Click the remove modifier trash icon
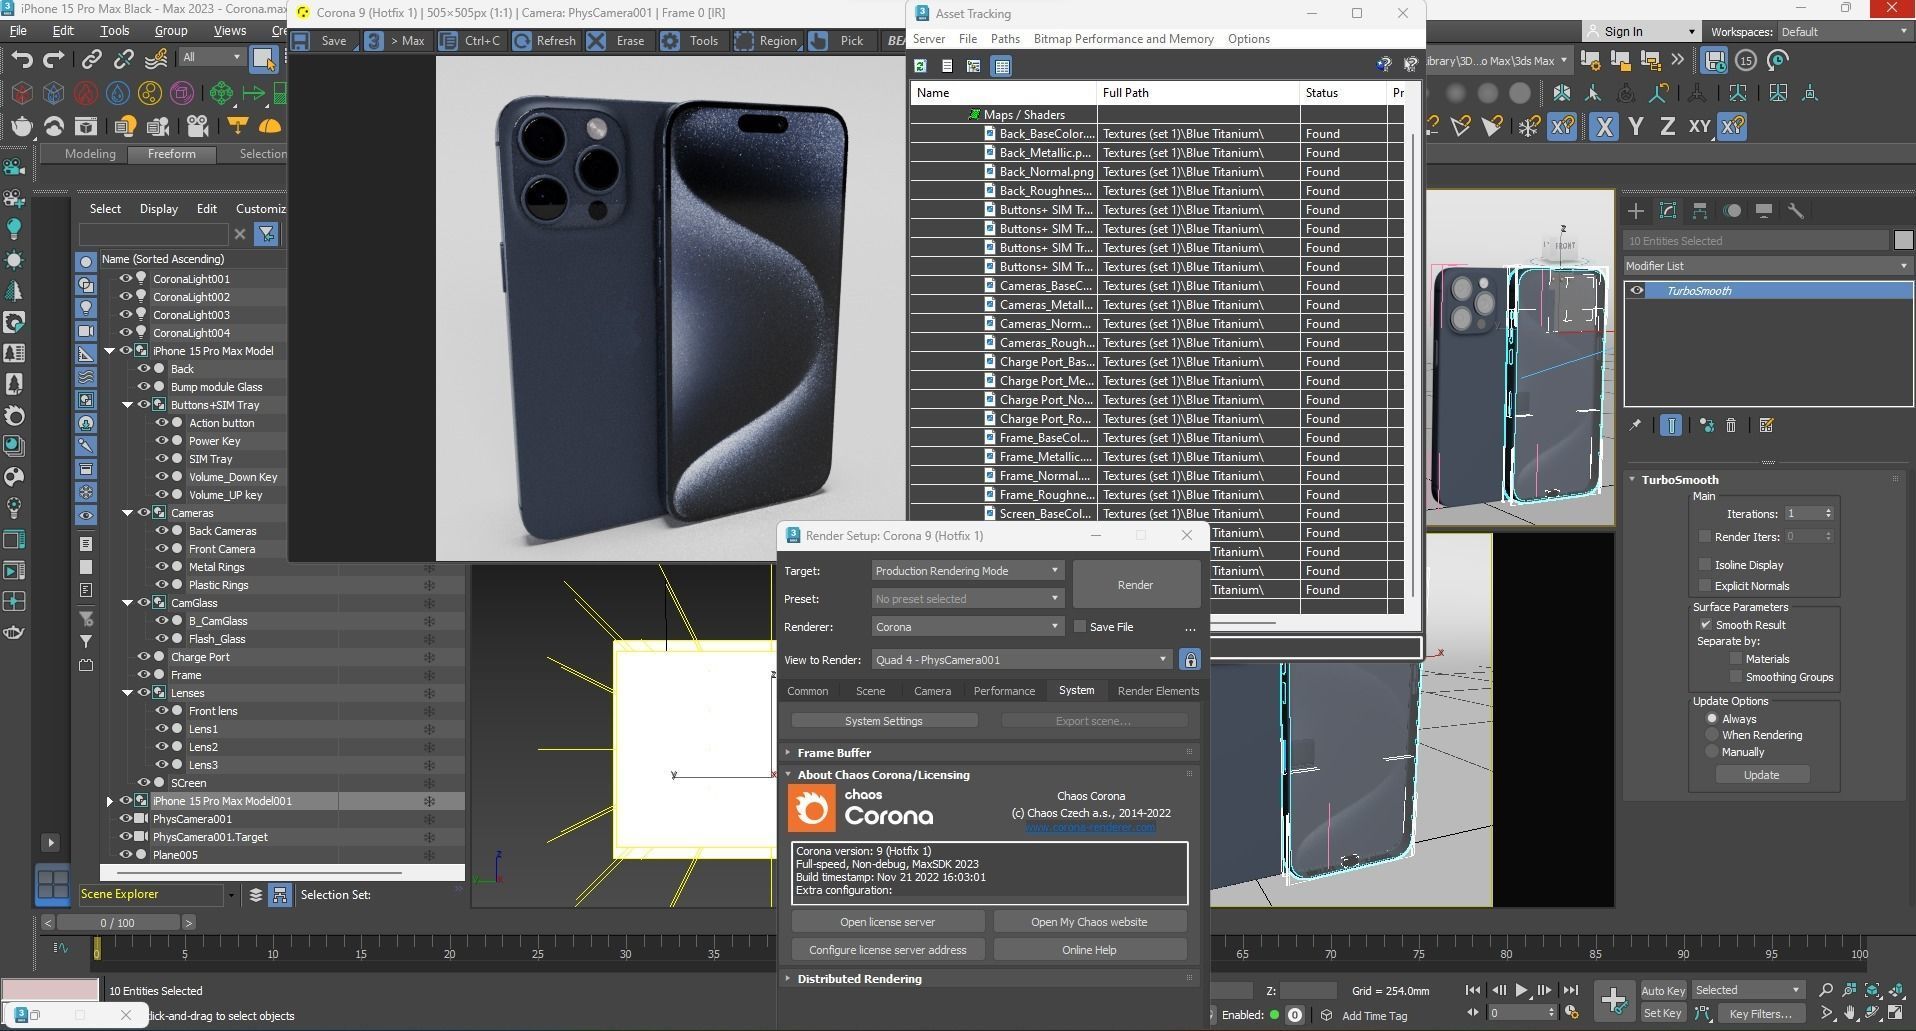This screenshot has width=1916, height=1031. click(x=1731, y=426)
